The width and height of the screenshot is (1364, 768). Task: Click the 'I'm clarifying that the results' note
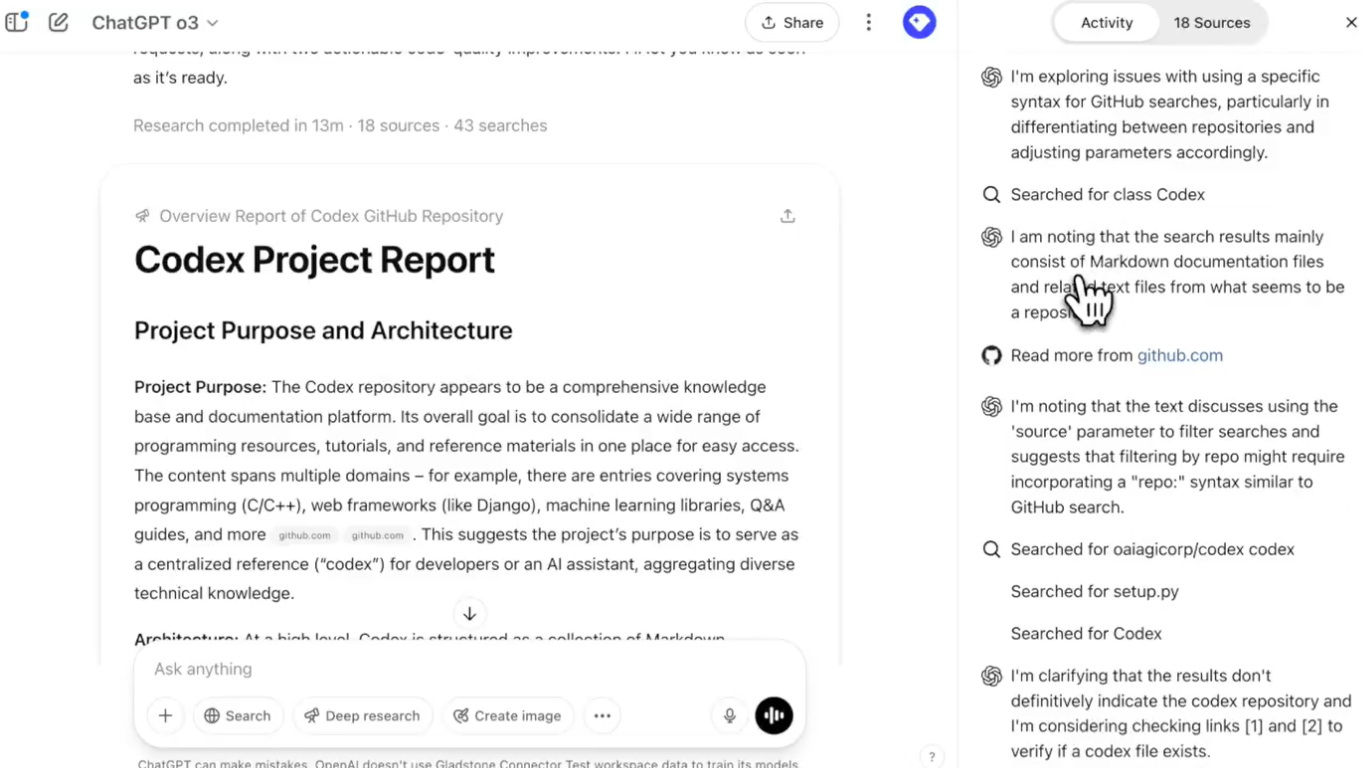click(x=1181, y=713)
